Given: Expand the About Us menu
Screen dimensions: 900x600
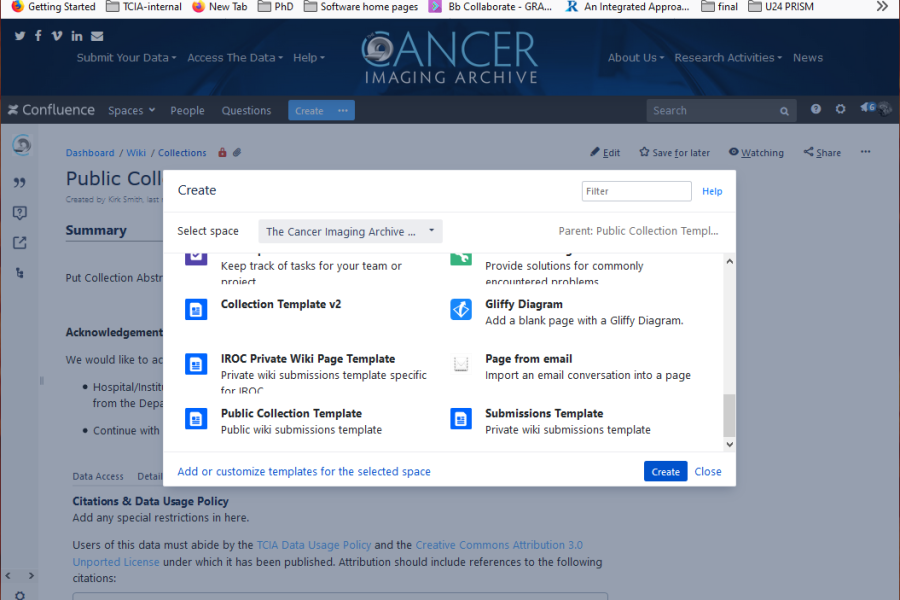Looking at the screenshot, I should [636, 57].
